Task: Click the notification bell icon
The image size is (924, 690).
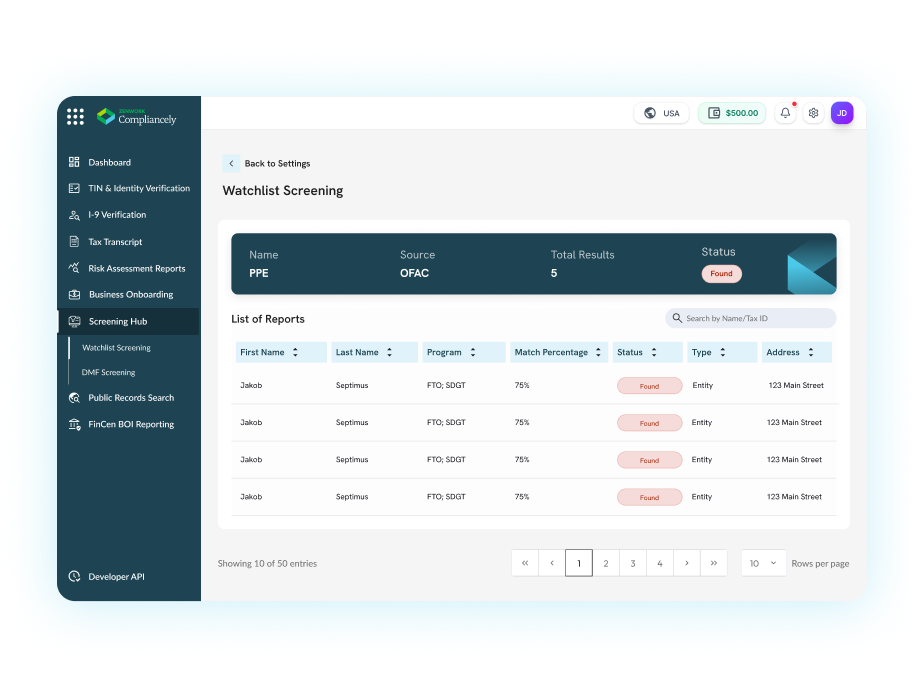Action: pyautogui.click(x=785, y=113)
